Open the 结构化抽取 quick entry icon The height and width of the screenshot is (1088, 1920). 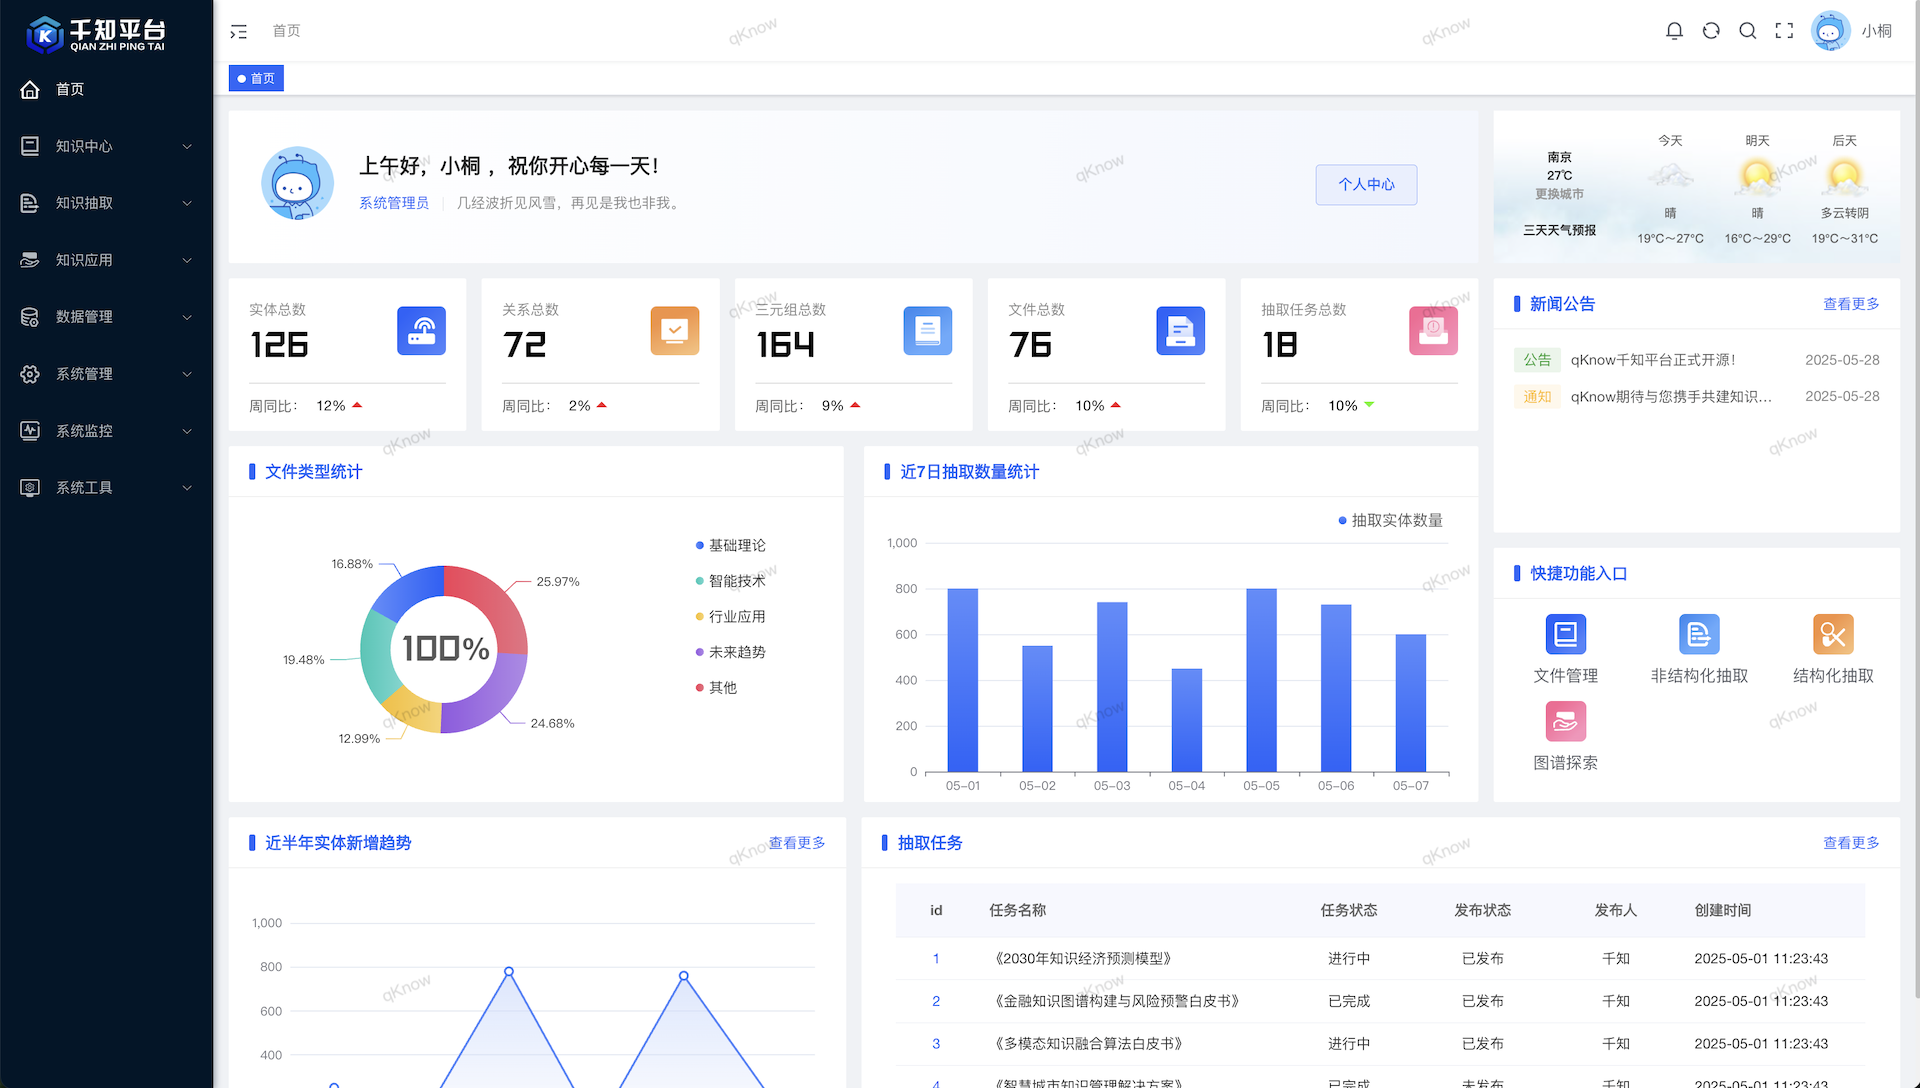[x=1833, y=634]
